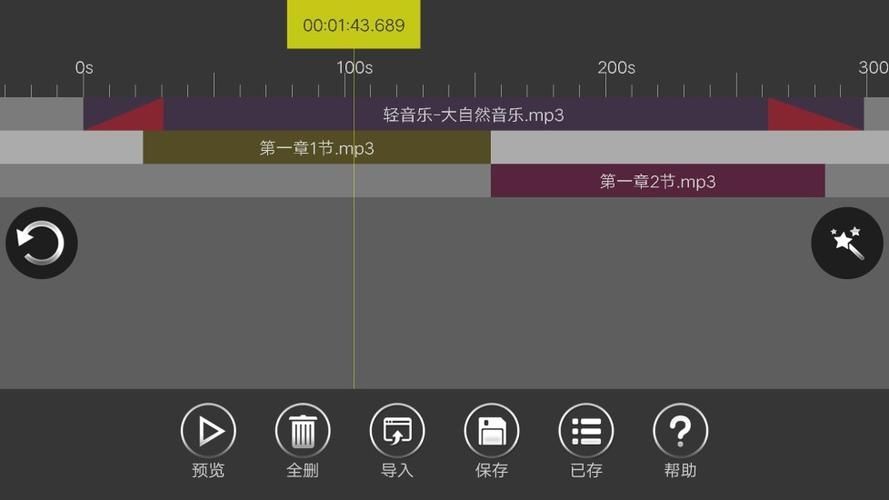Select the 轻音乐-大自然音乐.mp3 clip
The height and width of the screenshot is (500, 889).
pos(473,115)
